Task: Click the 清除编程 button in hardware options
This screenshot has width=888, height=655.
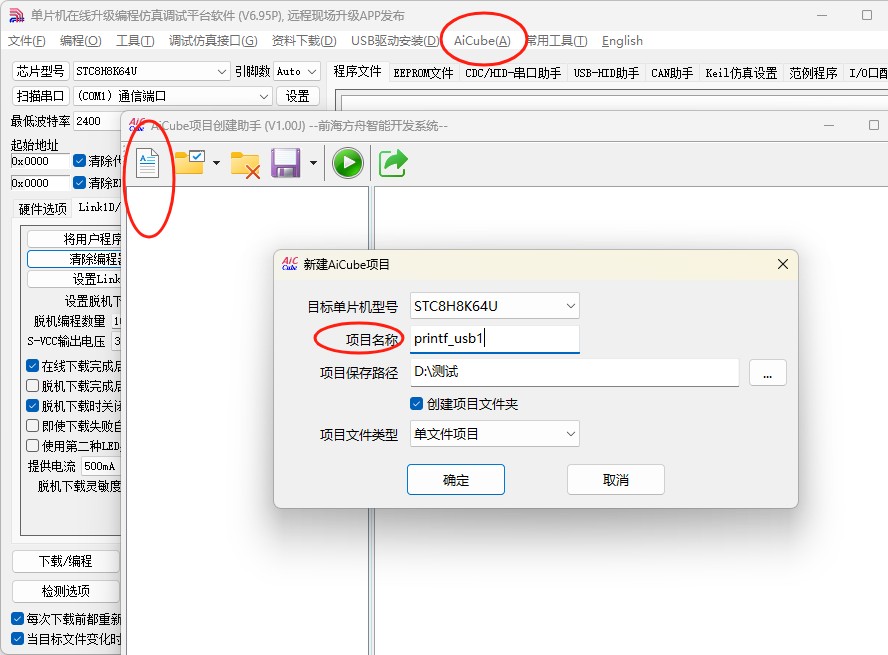Action: click(74, 259)
